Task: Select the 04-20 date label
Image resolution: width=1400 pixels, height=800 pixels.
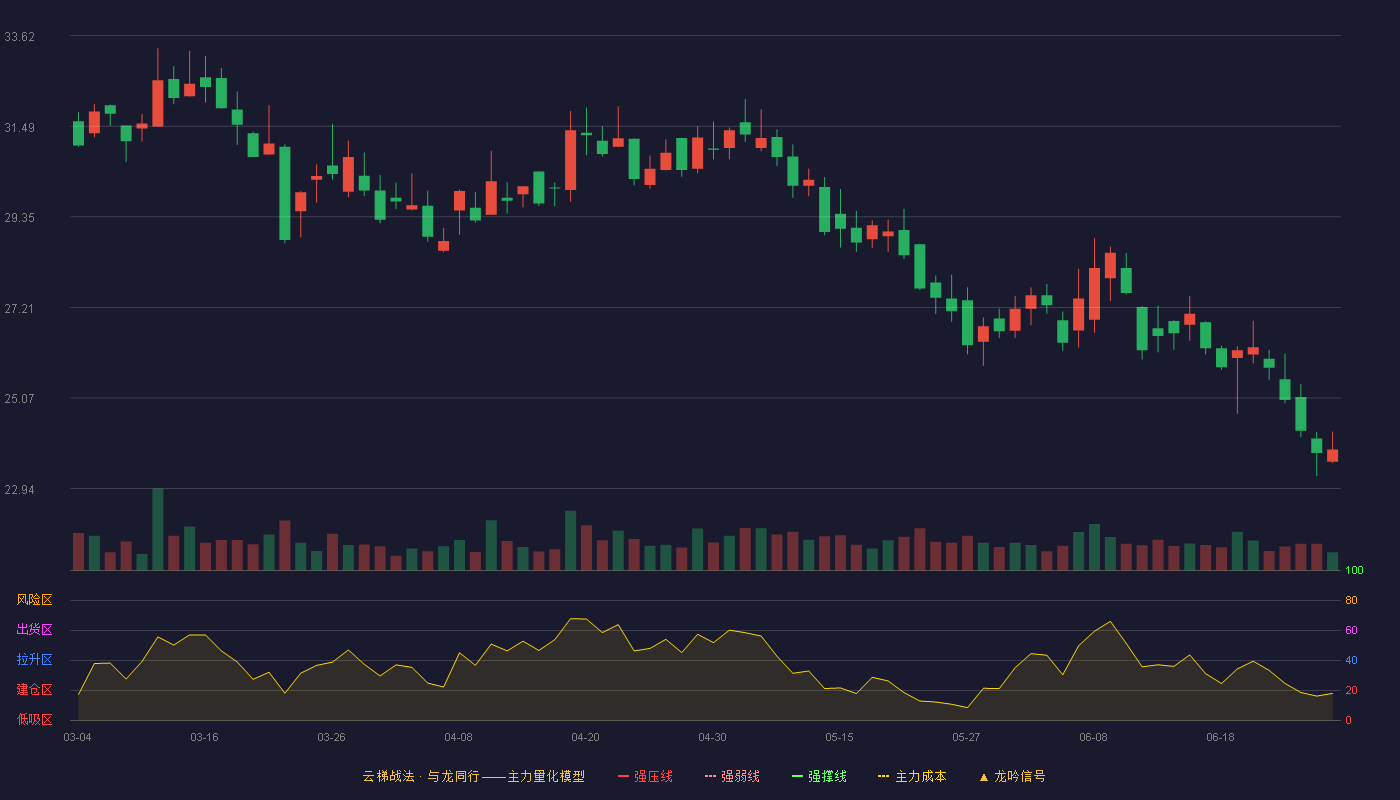Action: coord(585,737)
